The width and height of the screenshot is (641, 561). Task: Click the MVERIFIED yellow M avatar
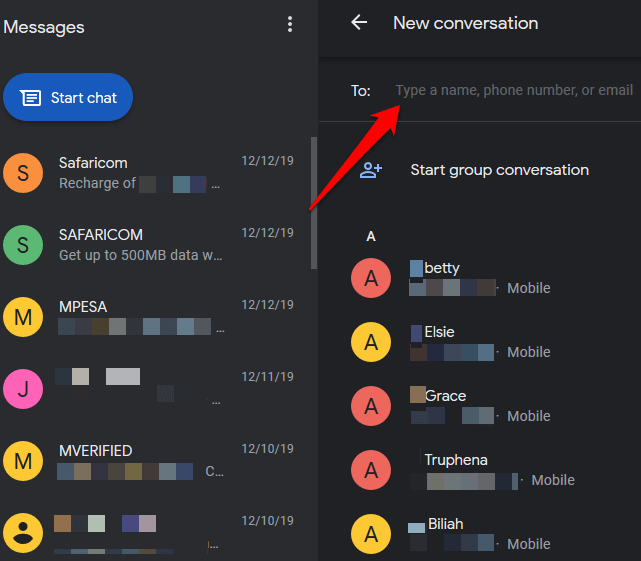[23, 461]
